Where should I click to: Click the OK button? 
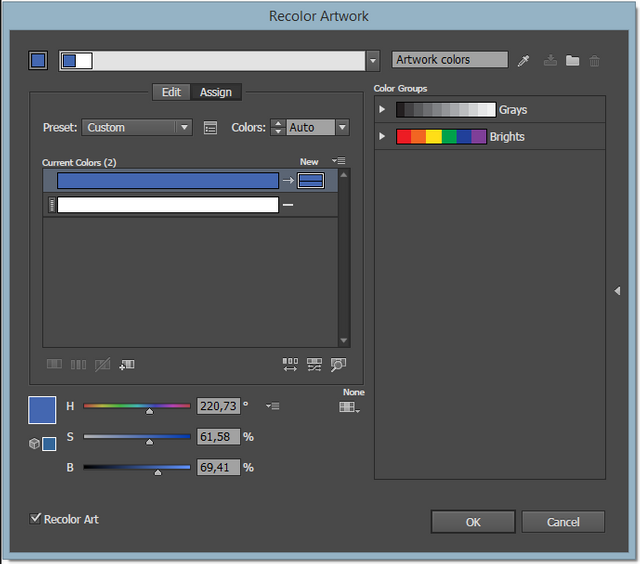[x=473, y=522]
